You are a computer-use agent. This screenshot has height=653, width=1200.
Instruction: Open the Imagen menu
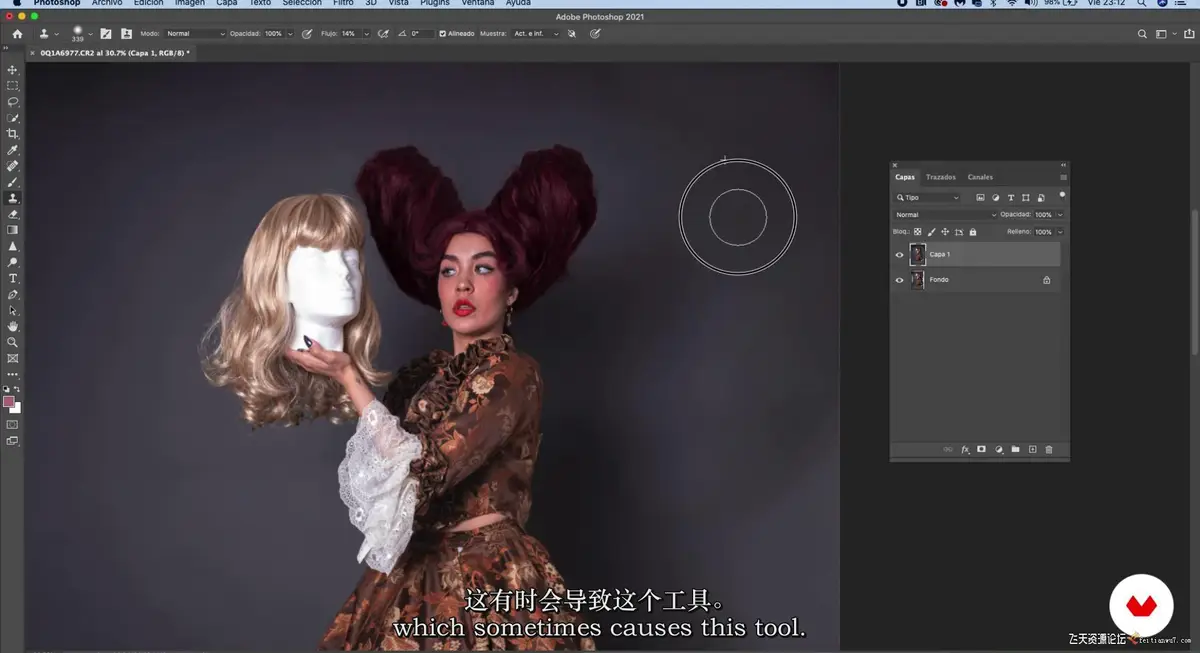tap(190, 4)
